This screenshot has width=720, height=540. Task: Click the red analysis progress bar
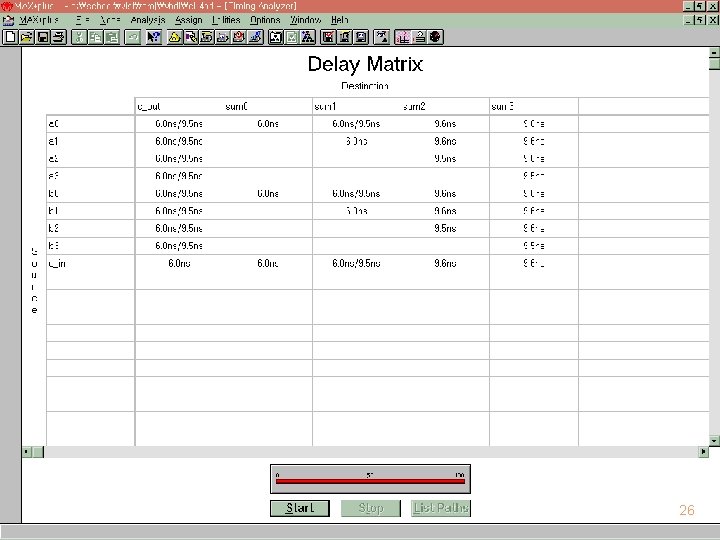(370, 481)
